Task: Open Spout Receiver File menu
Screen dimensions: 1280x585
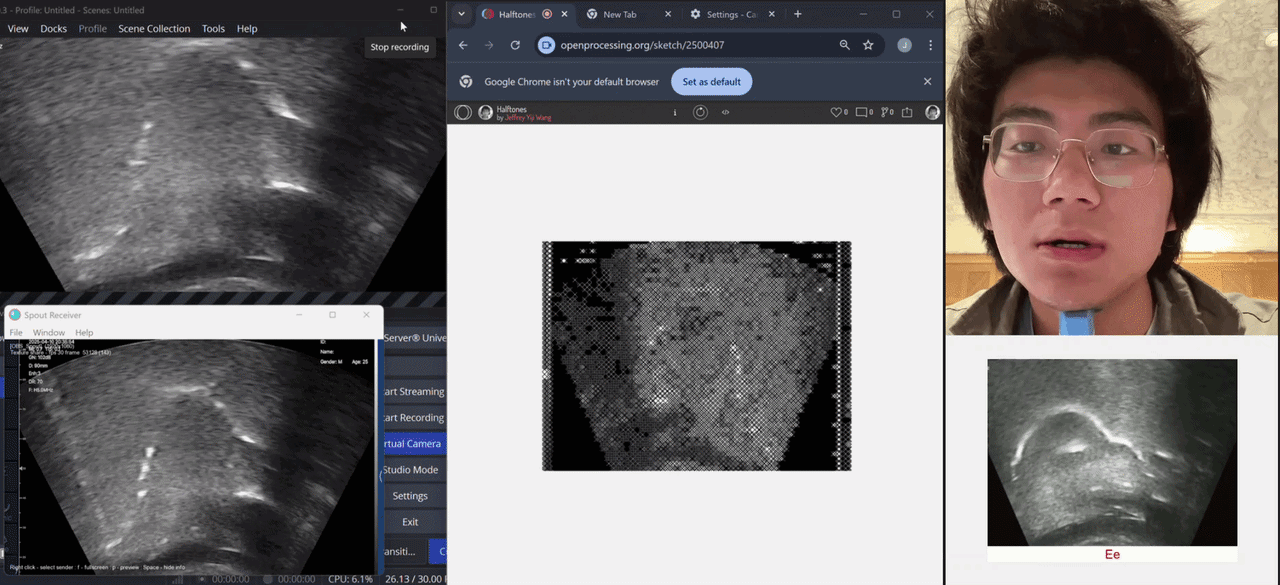Action: tap(16, 332)
